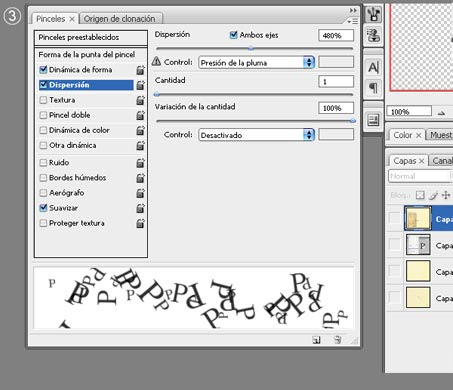Switch to Origen de clonación tab
Image resolution: width=453 pixels, height=390 pixels.
[120, 19]
